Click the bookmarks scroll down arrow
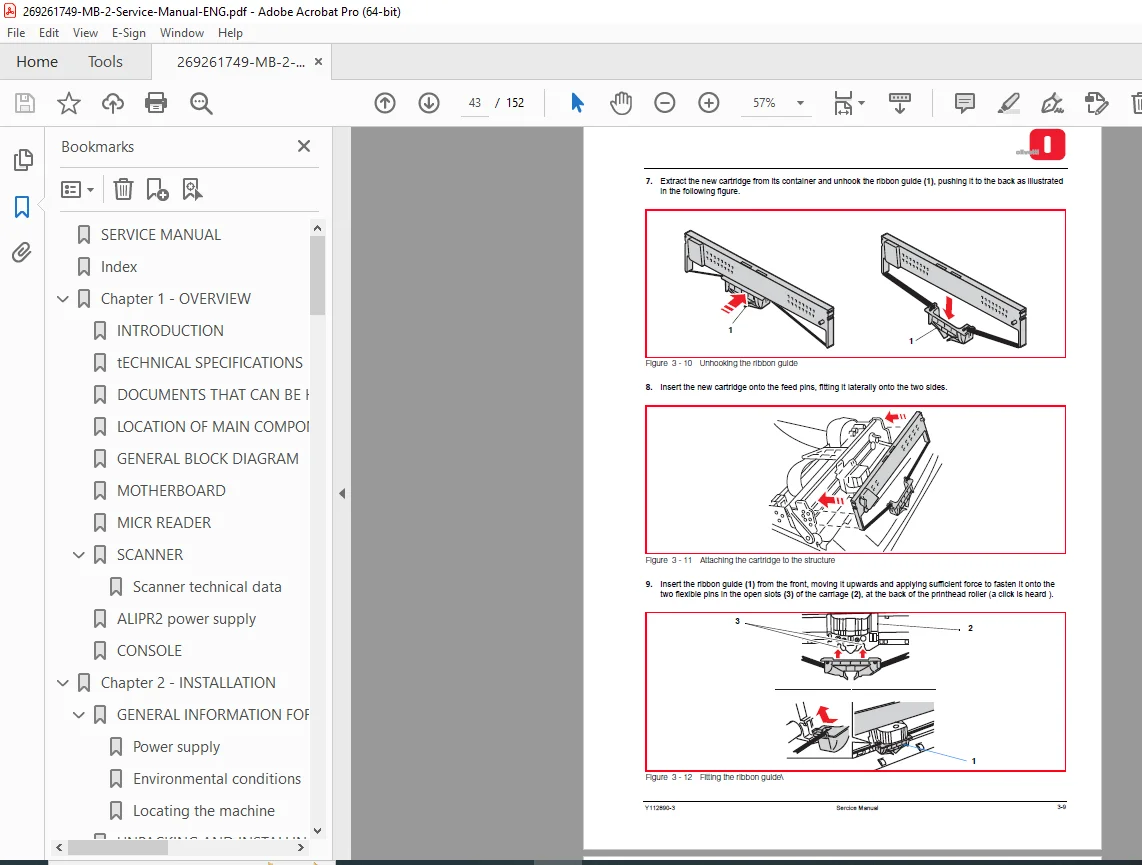Screen dimensions: 1142x865 (x=317, y=830)
